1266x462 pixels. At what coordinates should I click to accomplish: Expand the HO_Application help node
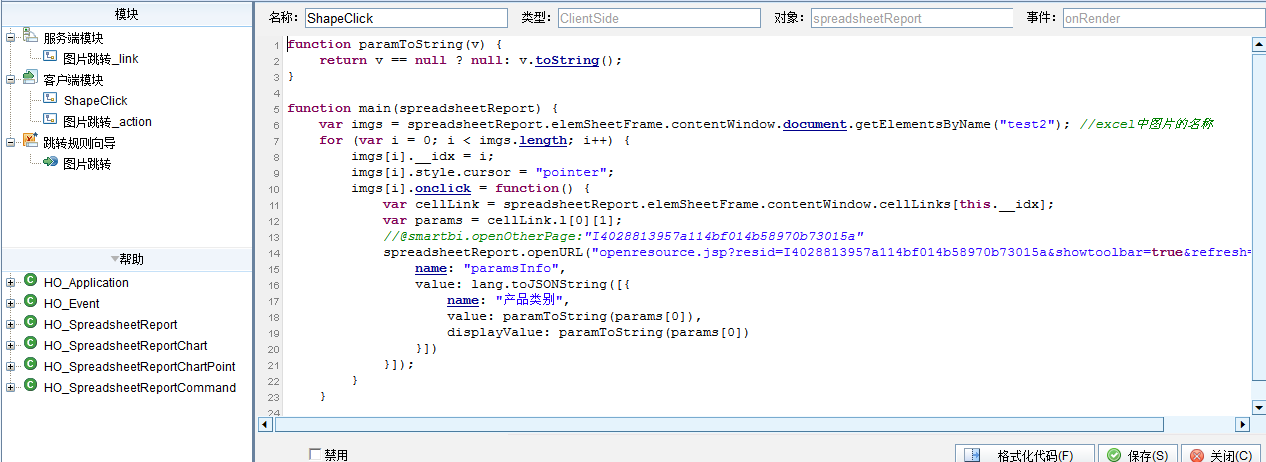11,282
